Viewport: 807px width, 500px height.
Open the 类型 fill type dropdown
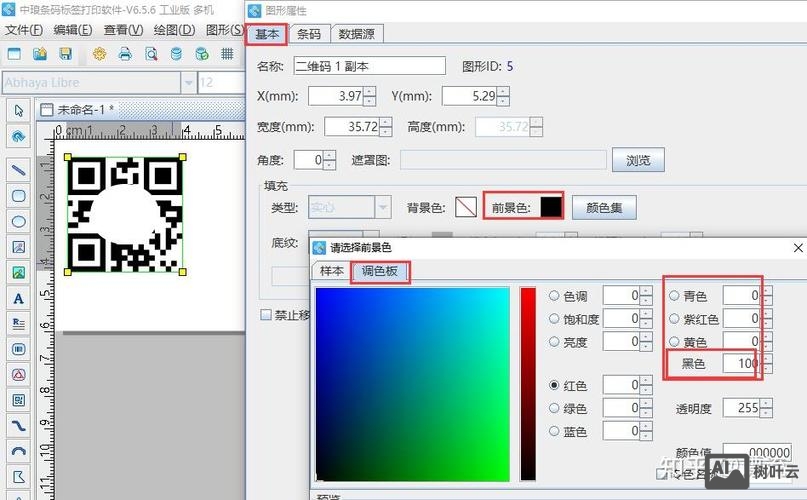point(382,208)
